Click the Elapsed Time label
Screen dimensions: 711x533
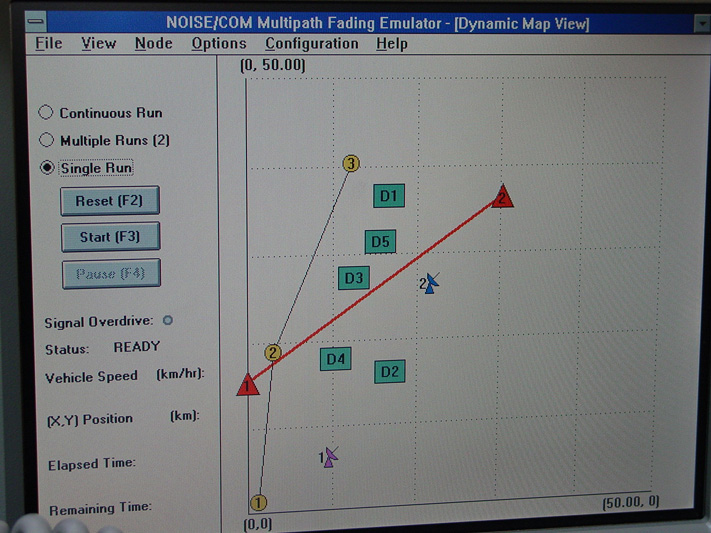pyautogui.click(x=92, y=464)
